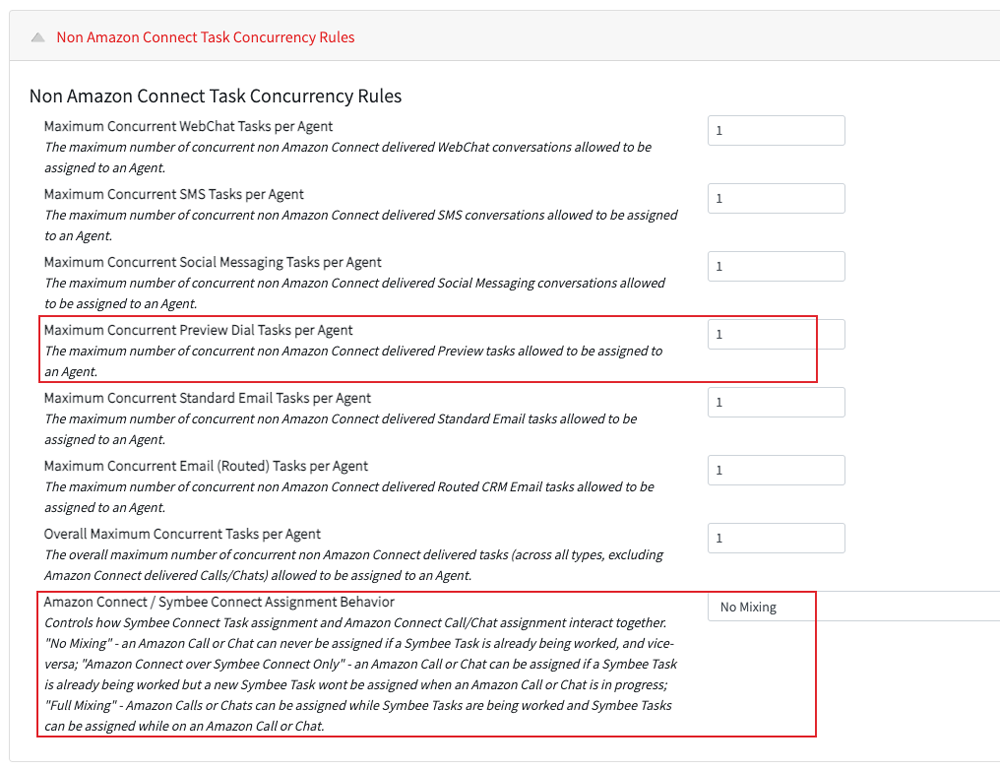Click the Maximum Concurrent WebChat Tasks input field

[776, 131]
